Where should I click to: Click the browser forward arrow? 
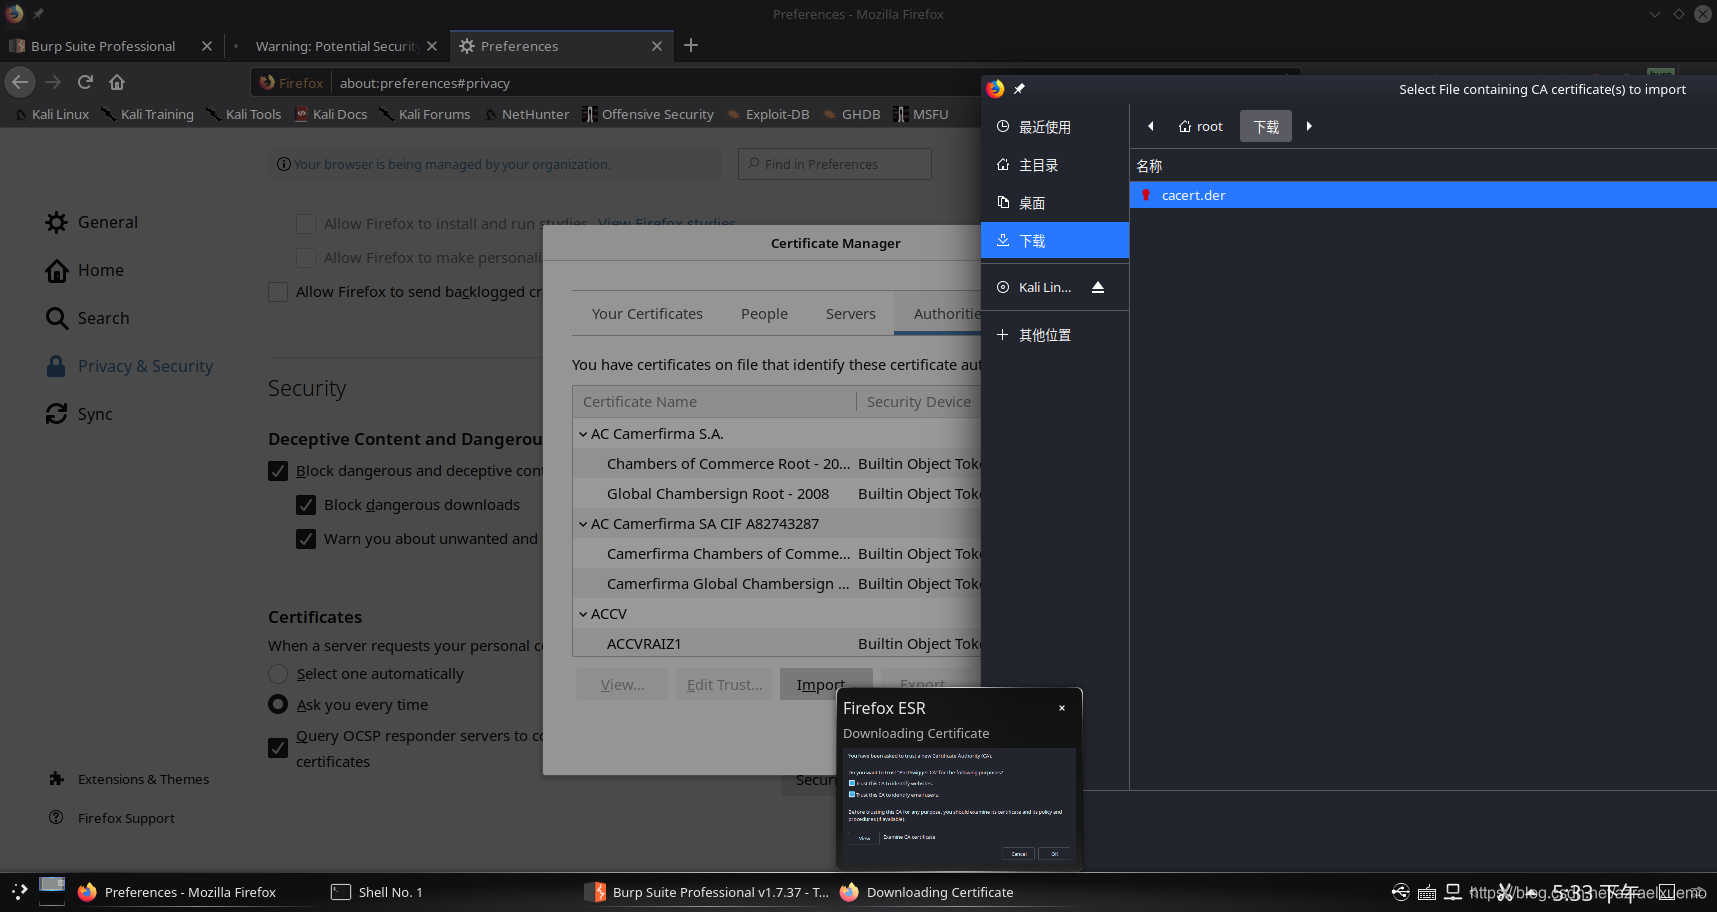point(53,82)
